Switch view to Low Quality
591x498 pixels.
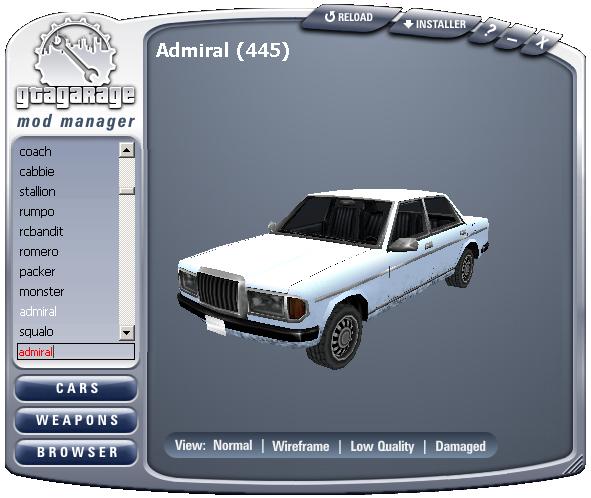click(x=382, y=446)
